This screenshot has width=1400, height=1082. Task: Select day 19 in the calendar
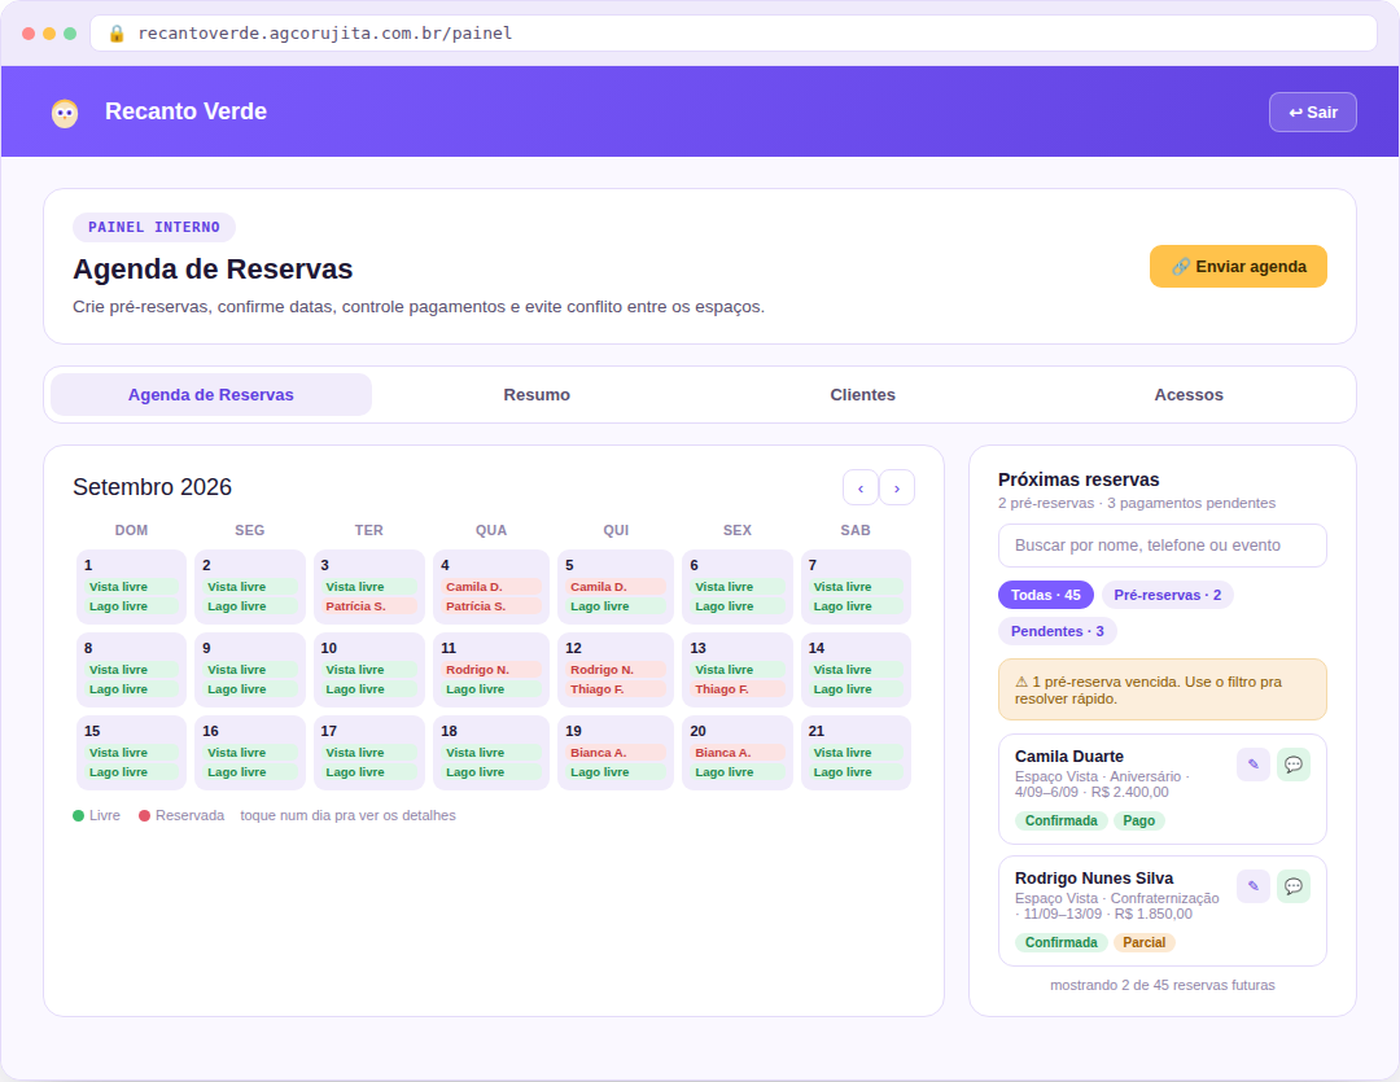click(616, 753)
